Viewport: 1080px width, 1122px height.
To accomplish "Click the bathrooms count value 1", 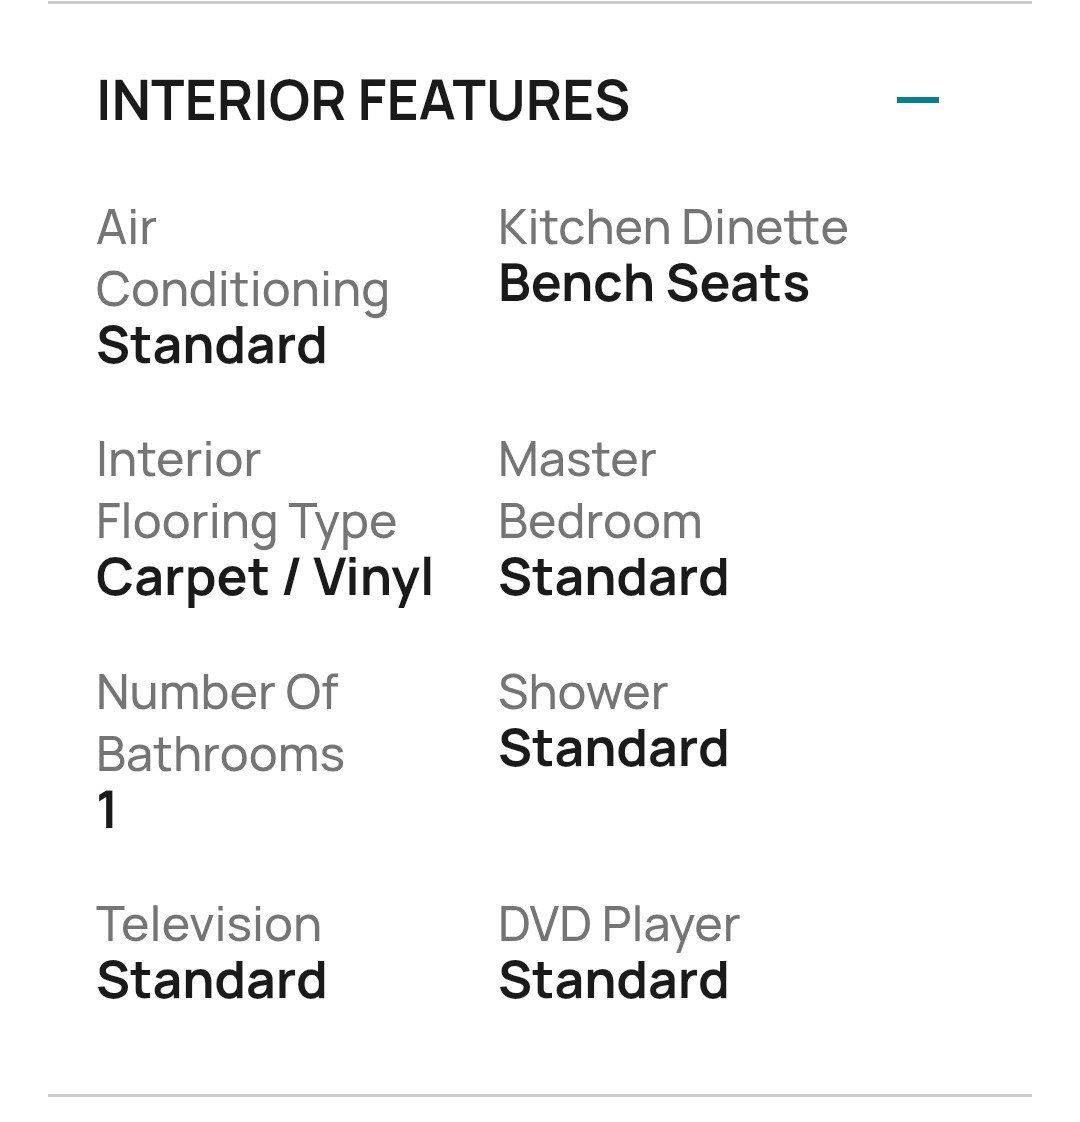I will point(107,810).
